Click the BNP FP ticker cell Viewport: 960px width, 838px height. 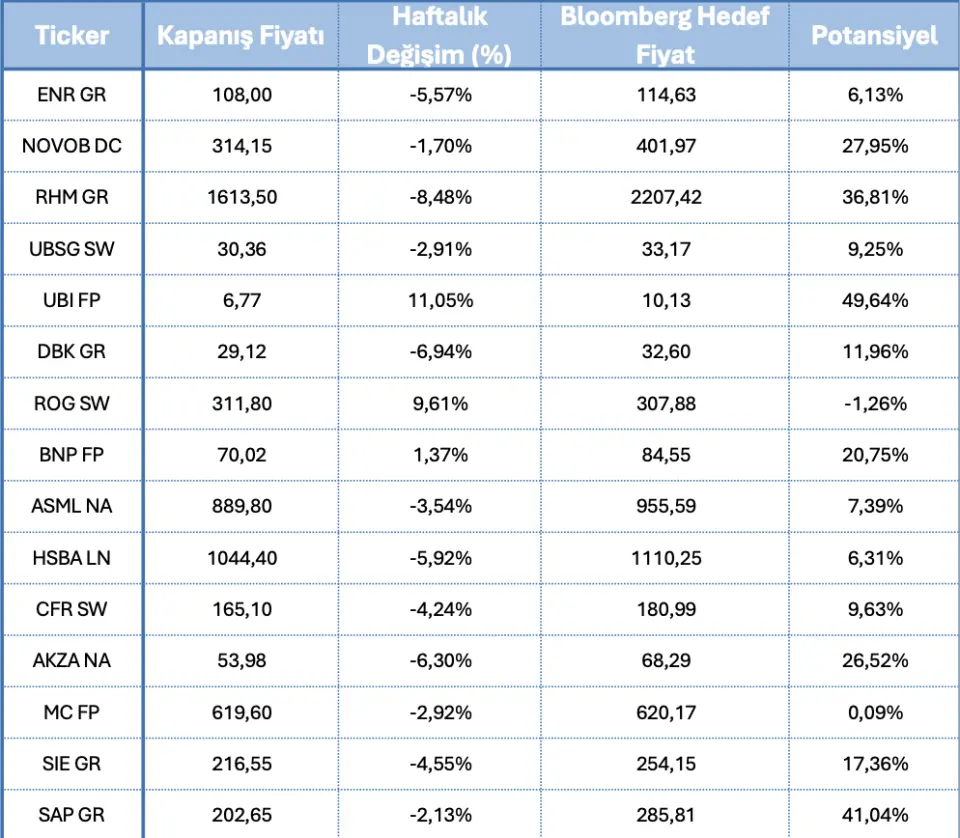pos(72,455)
